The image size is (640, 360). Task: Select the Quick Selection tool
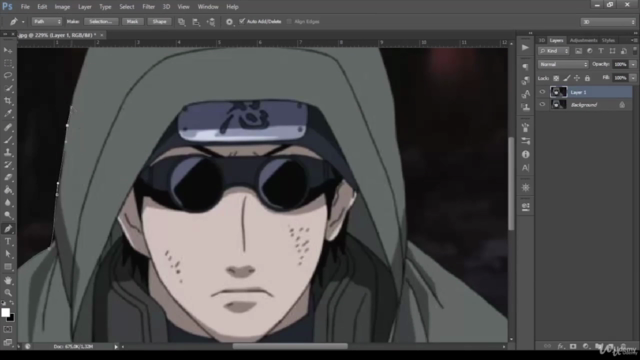pos(8,88)
